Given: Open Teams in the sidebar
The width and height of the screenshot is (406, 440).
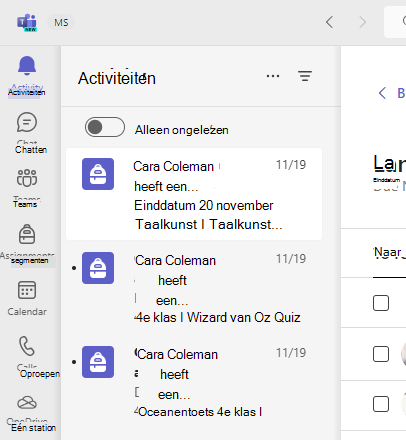Looking at the screenshot, I should (x=27, y=188).
